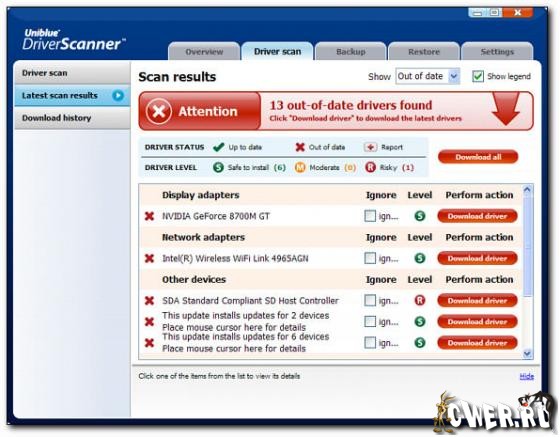Select NVIDIA GeForce 8700M GT entry
Image resolution: width=560 pixels, height=437 pixels.
pyautogui.click(x=216, y=216)
